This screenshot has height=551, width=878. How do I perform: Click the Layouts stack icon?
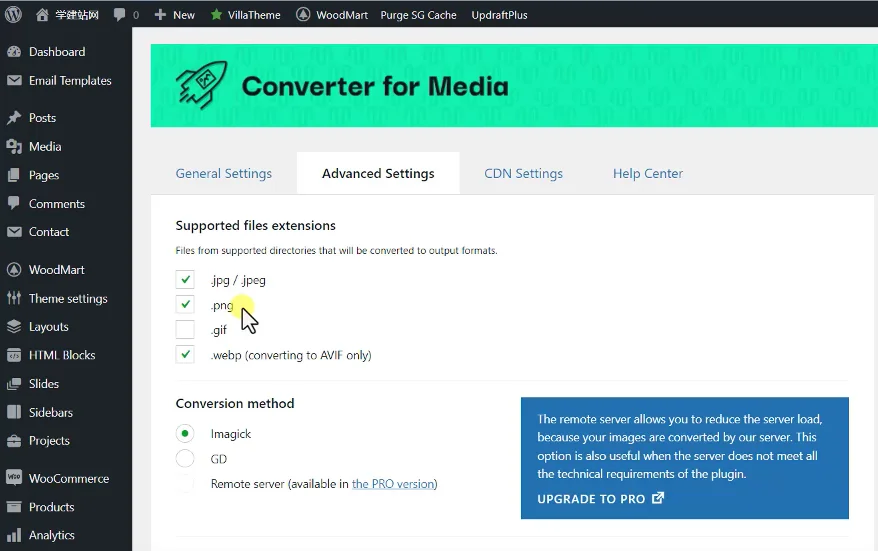tap(14, 326)
